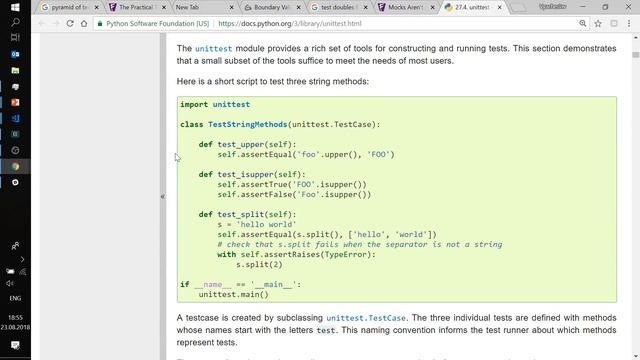Viewport: 640px width, 360px height.
Task: Open the Action Center notifications
Action: point(15,345)
